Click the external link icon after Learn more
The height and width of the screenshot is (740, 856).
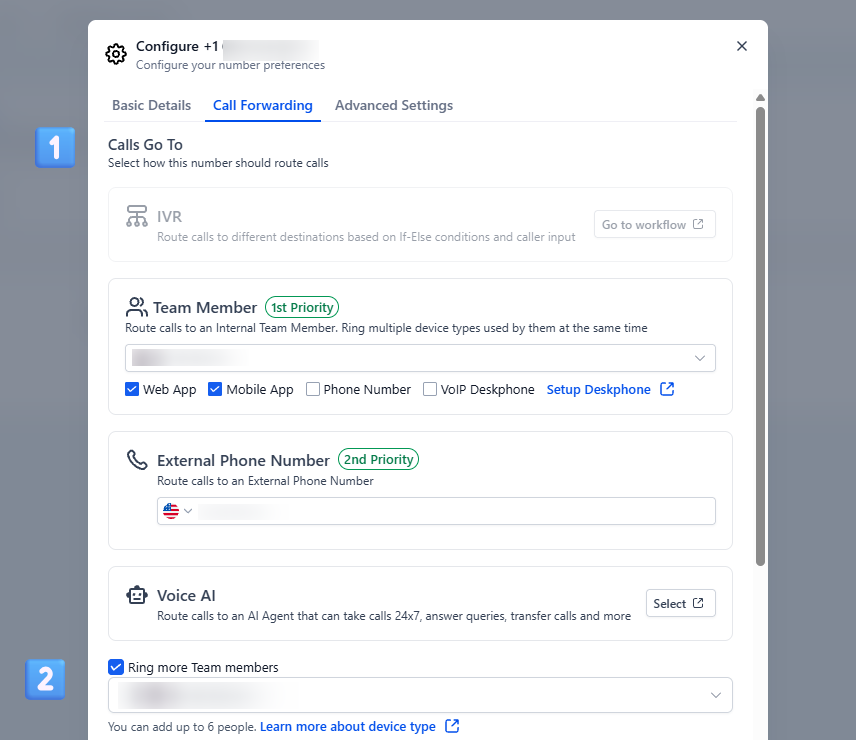[x=452, y=726]
